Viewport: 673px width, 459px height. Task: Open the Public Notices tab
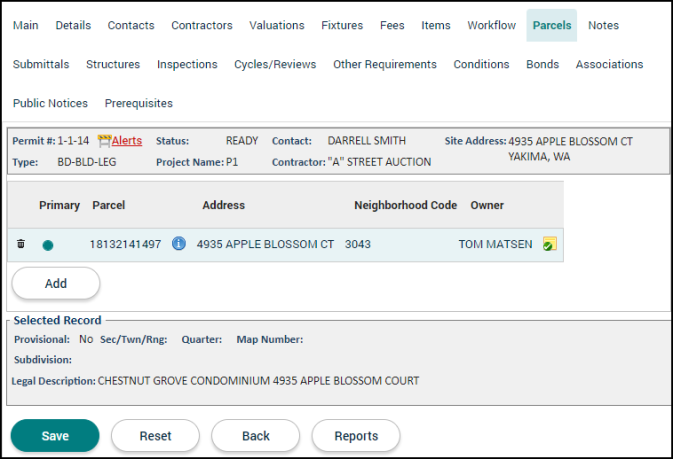point(50,103)
